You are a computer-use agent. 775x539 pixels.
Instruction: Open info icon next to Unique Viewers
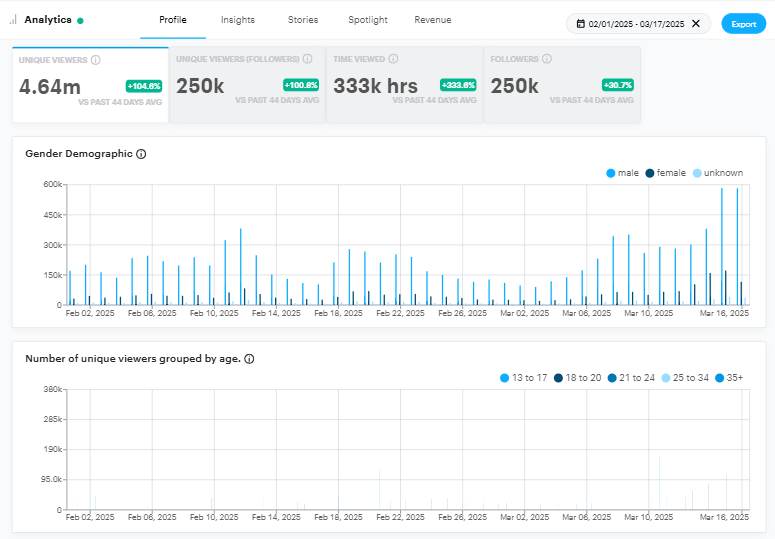click(96, 60)
